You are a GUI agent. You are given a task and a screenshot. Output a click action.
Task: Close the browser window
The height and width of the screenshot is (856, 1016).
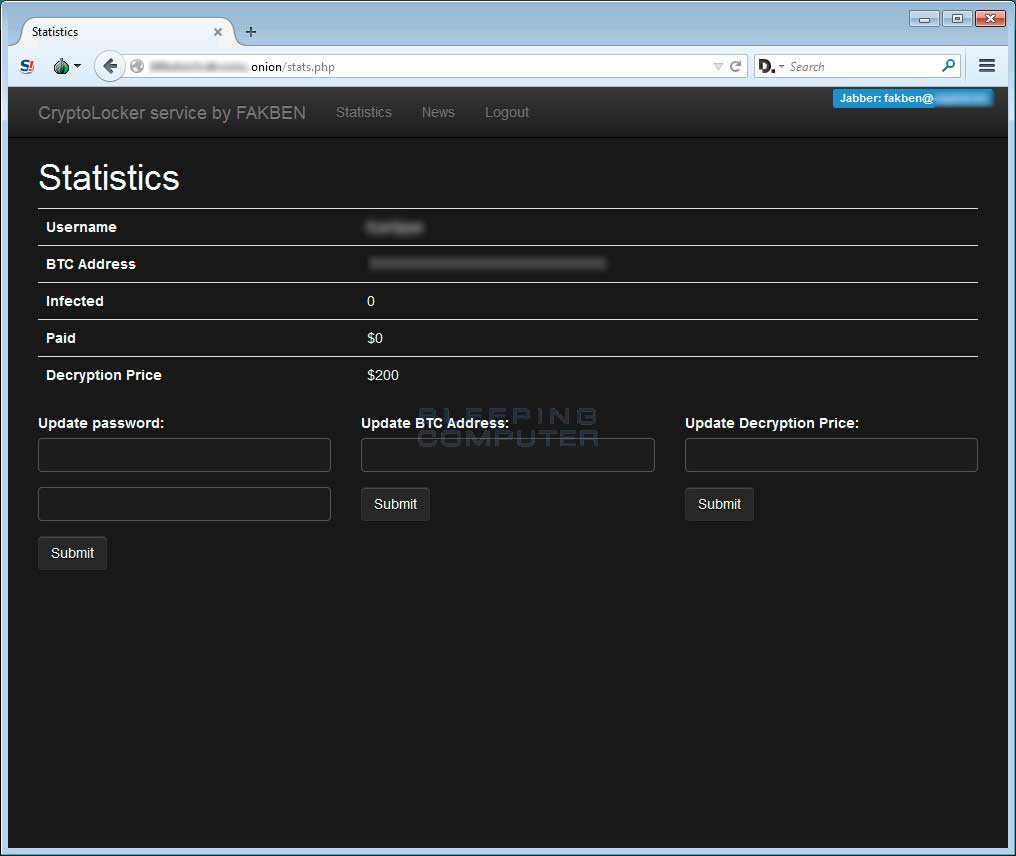[990, 19]
